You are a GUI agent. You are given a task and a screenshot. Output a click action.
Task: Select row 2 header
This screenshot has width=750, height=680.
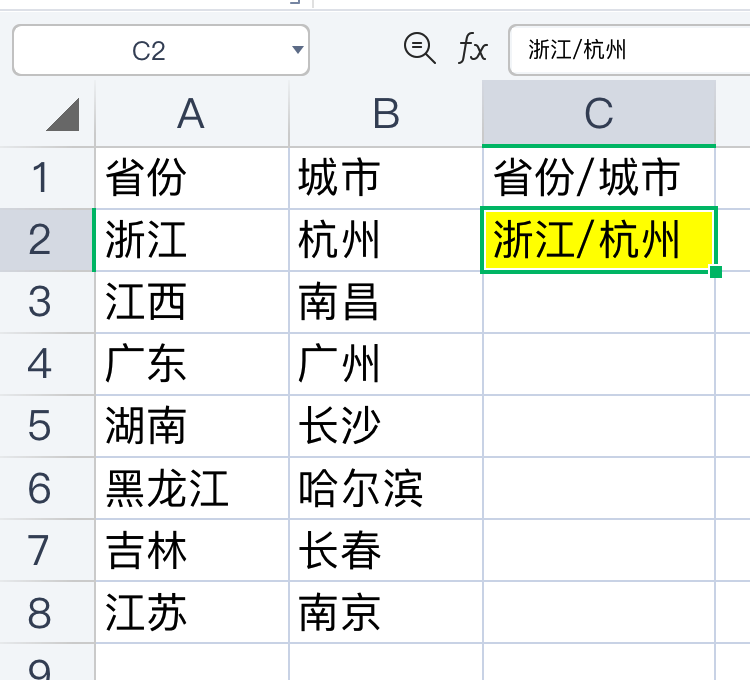click(47, 240)
